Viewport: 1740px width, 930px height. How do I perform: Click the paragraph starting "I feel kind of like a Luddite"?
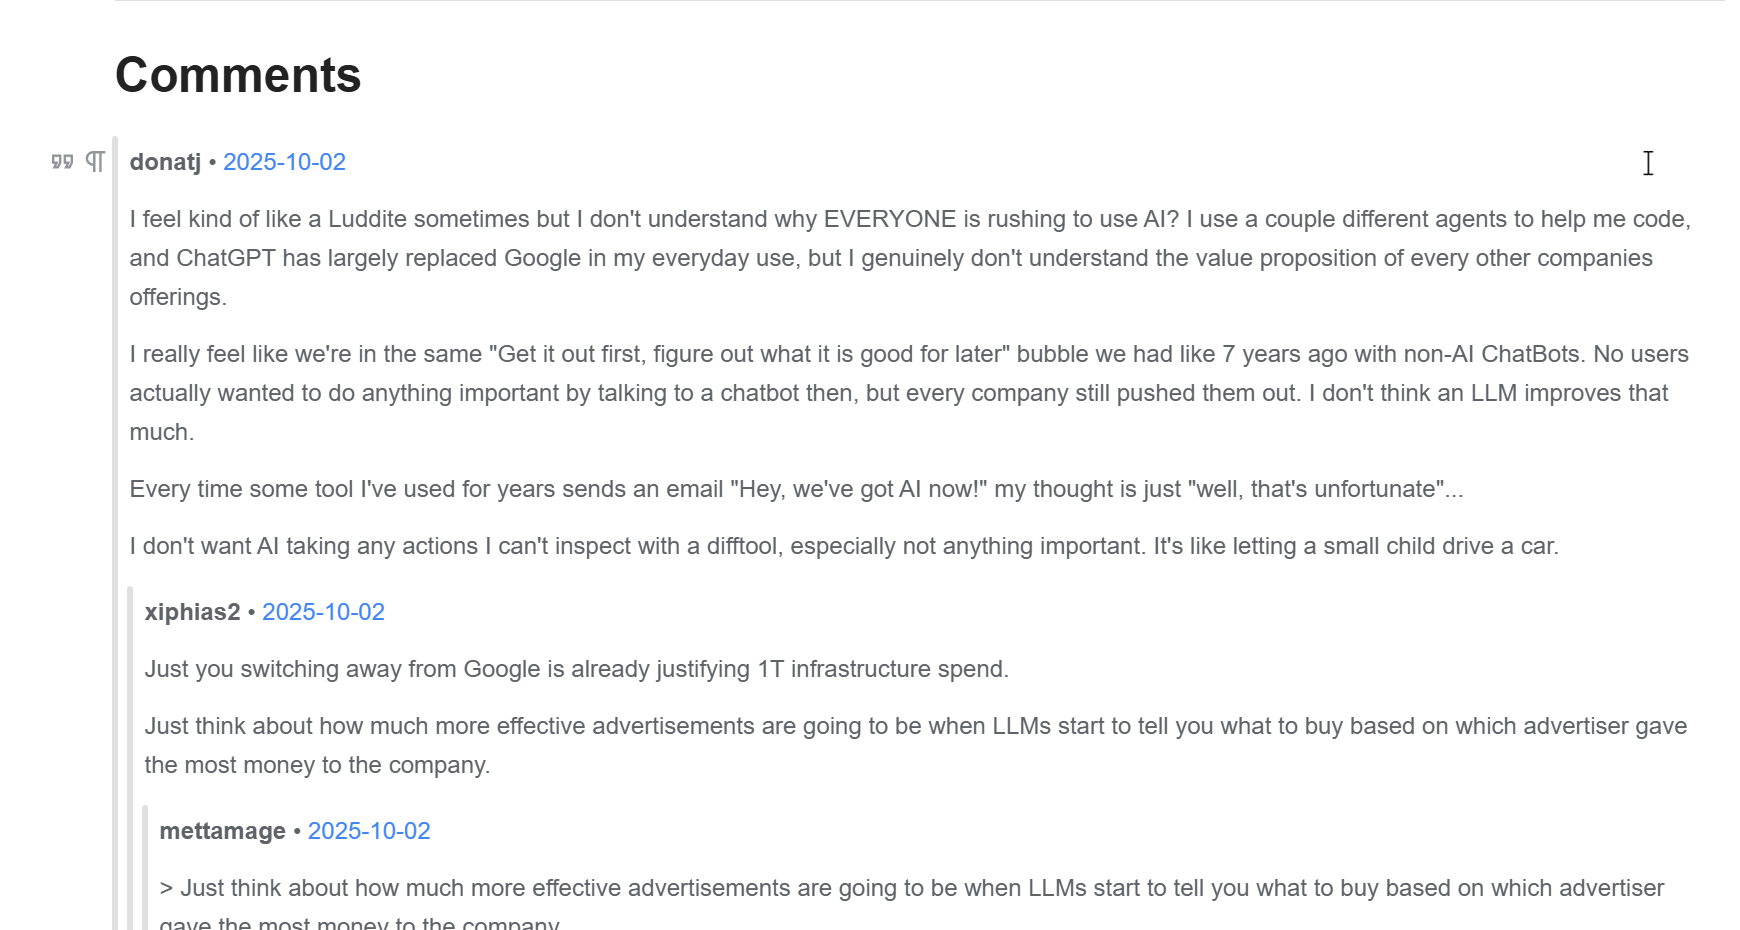click(x=900, y=258)
